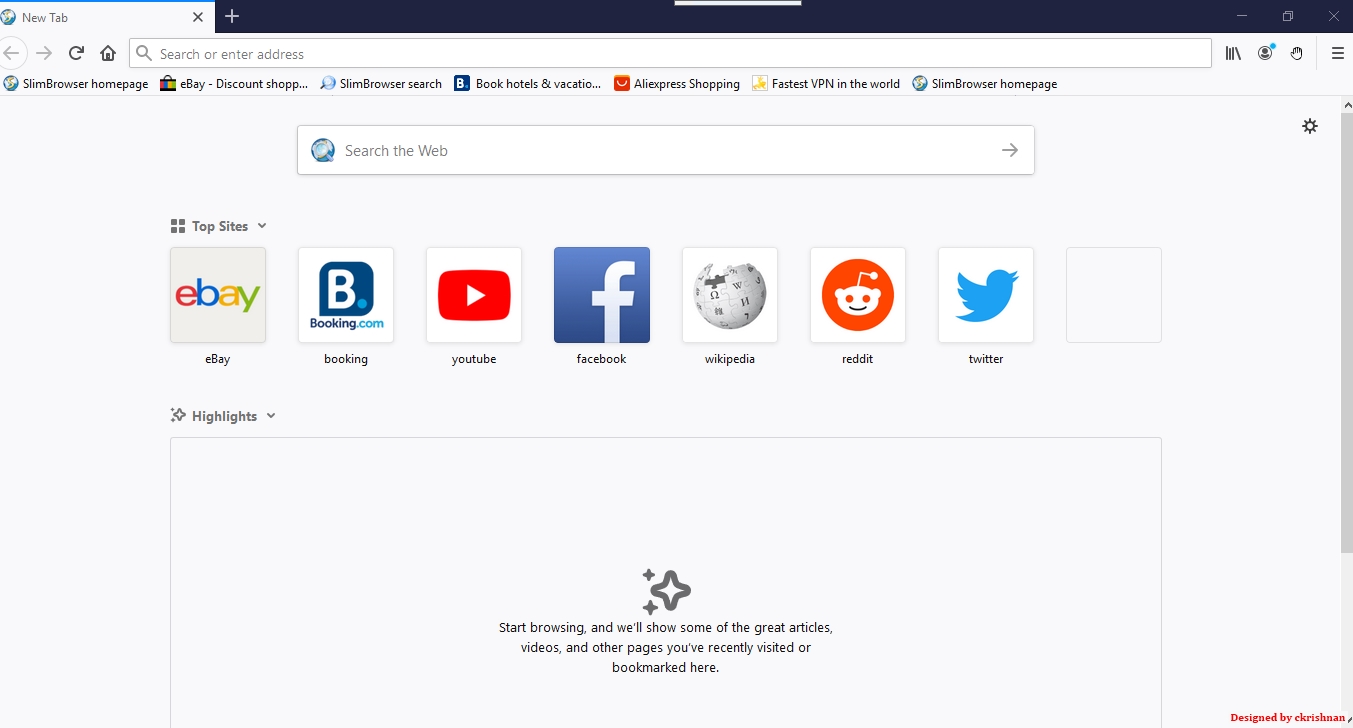Go forward with the forward arrow button
The image size is (1353, 728).
[x=43, y=53]
